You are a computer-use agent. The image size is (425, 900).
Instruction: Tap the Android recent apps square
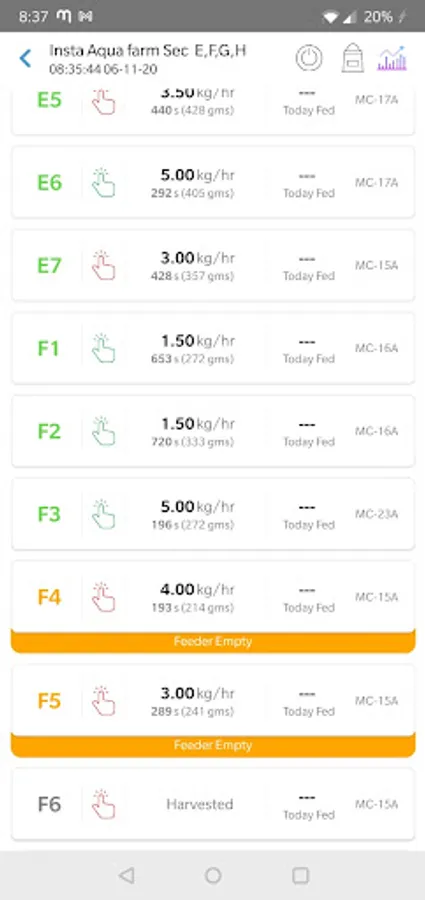click(300, 875)
